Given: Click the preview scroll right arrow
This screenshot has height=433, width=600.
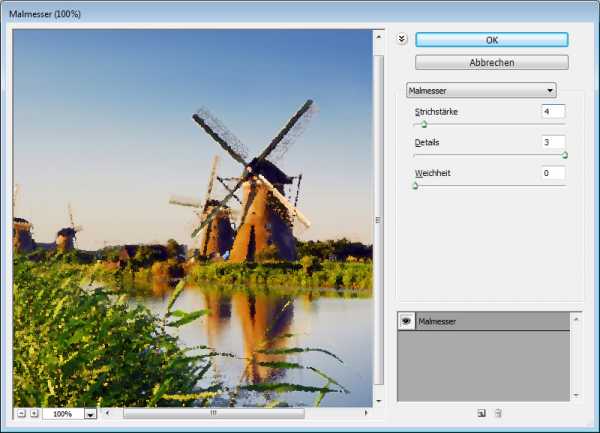Looking at the screenshot, I should pos(366,413).
